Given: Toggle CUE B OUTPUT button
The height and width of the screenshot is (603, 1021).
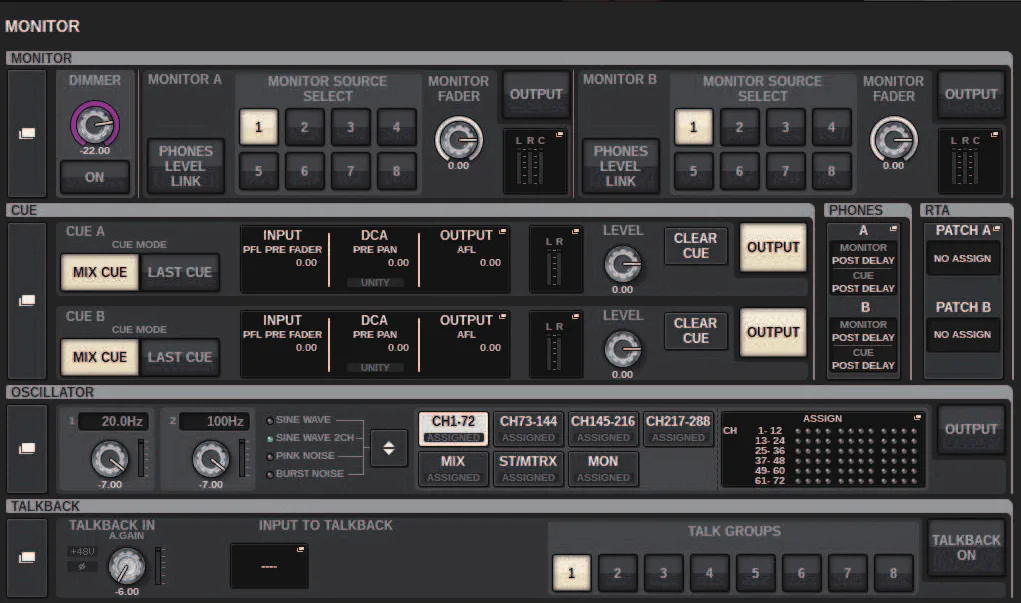Looking at the screenshot, I should 773,332.
